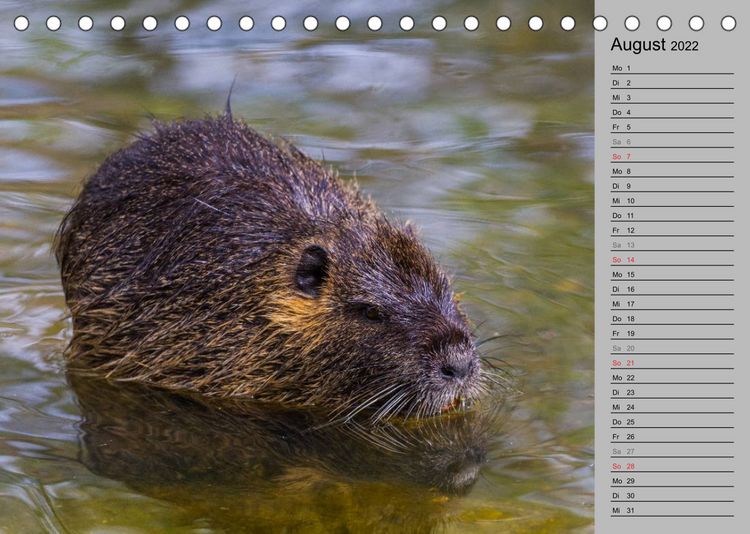Select the red 'So 21' date row
Image resolution: width=750 pixels, height=534 pixels.
click(672, 363)
